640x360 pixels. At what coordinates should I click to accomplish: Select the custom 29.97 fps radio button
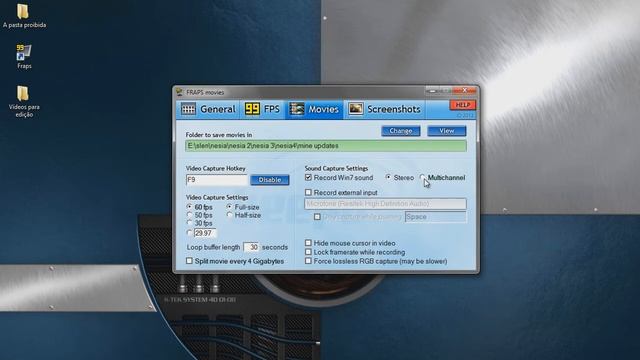click(x=189, y=233)
